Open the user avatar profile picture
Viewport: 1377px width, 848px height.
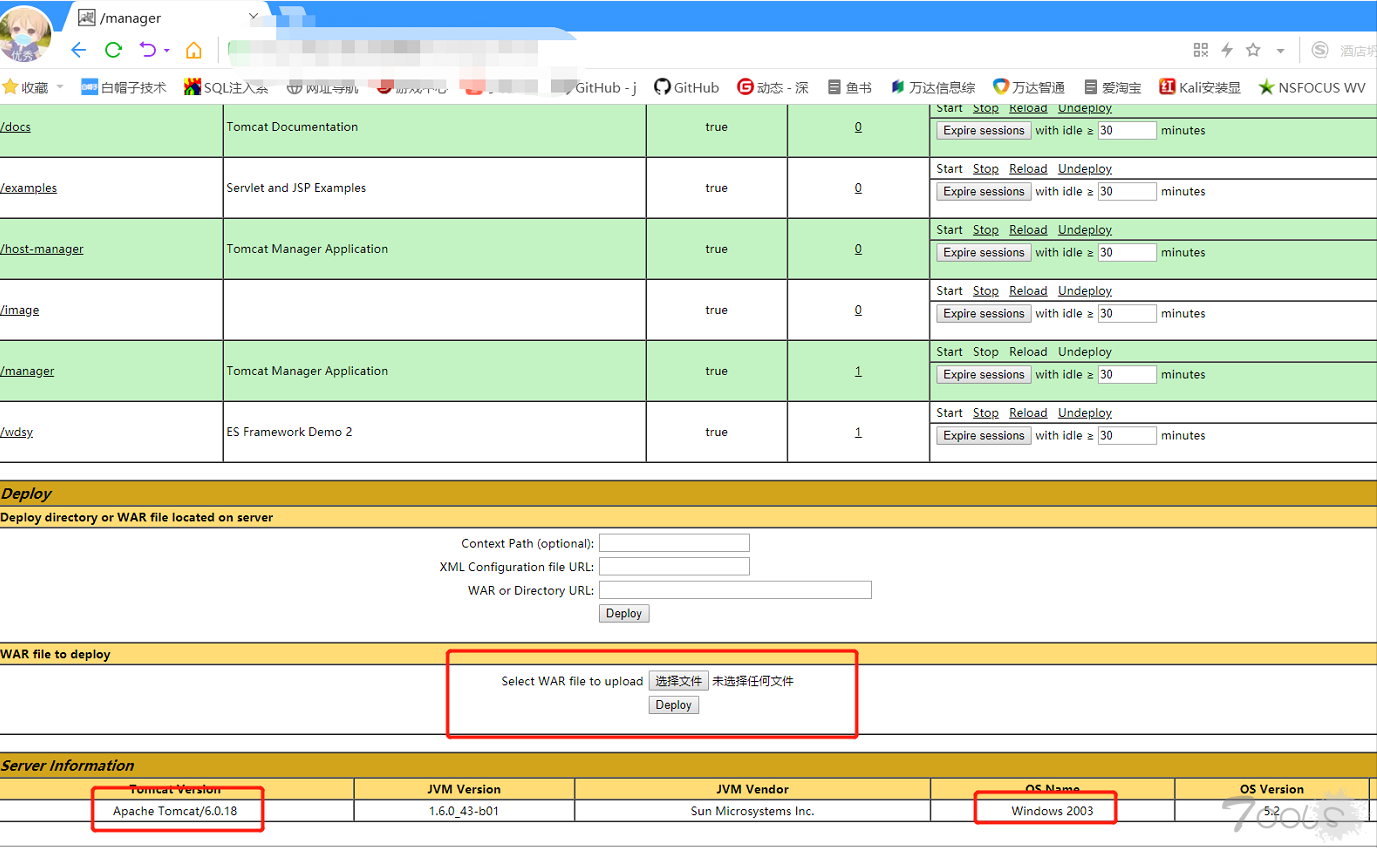26,32
